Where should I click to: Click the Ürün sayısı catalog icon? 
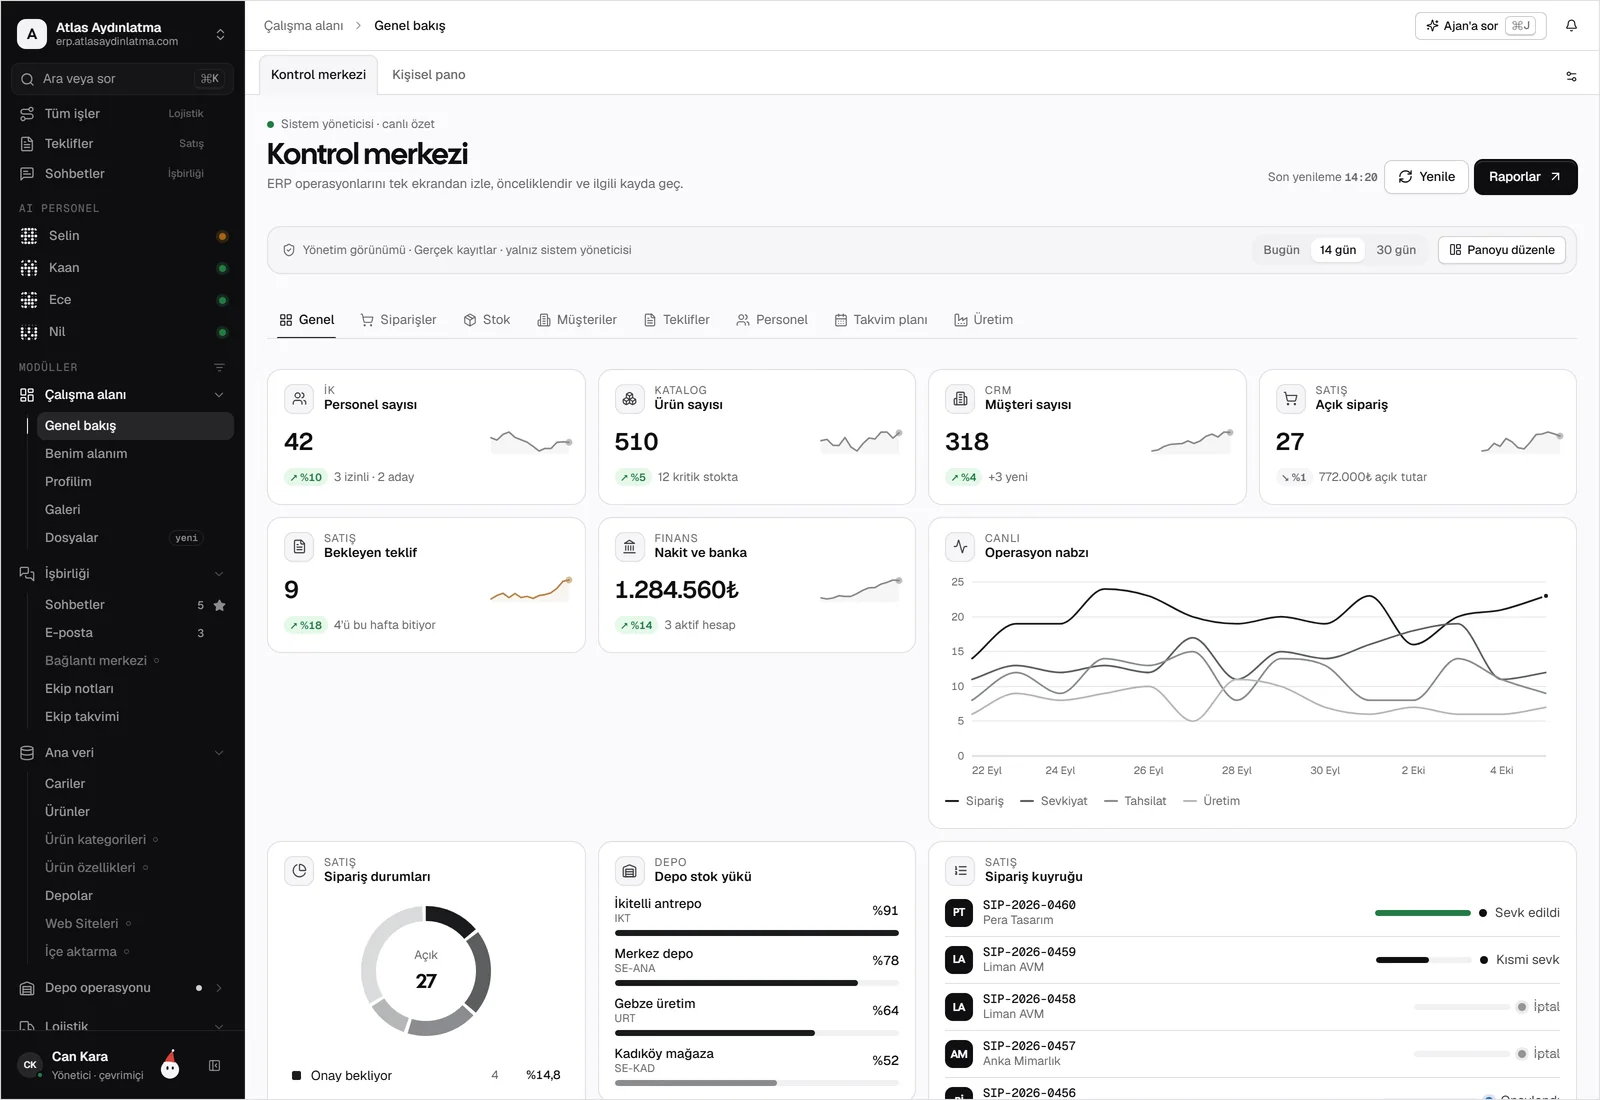pos(629,398)
